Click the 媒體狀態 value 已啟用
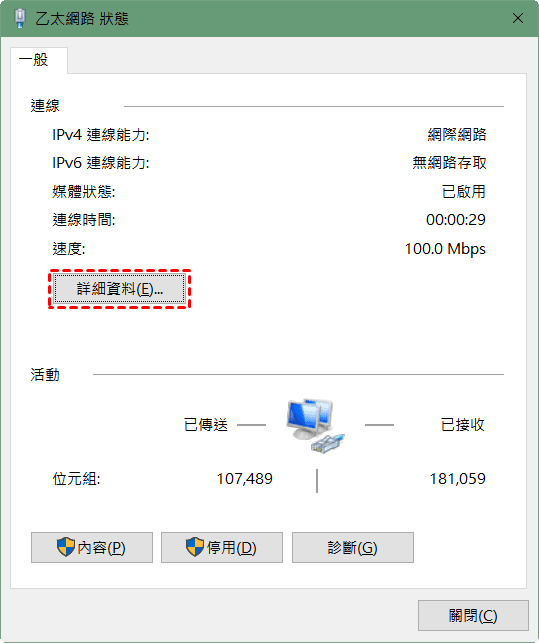 pyautogui.click(x=464, y=192)
